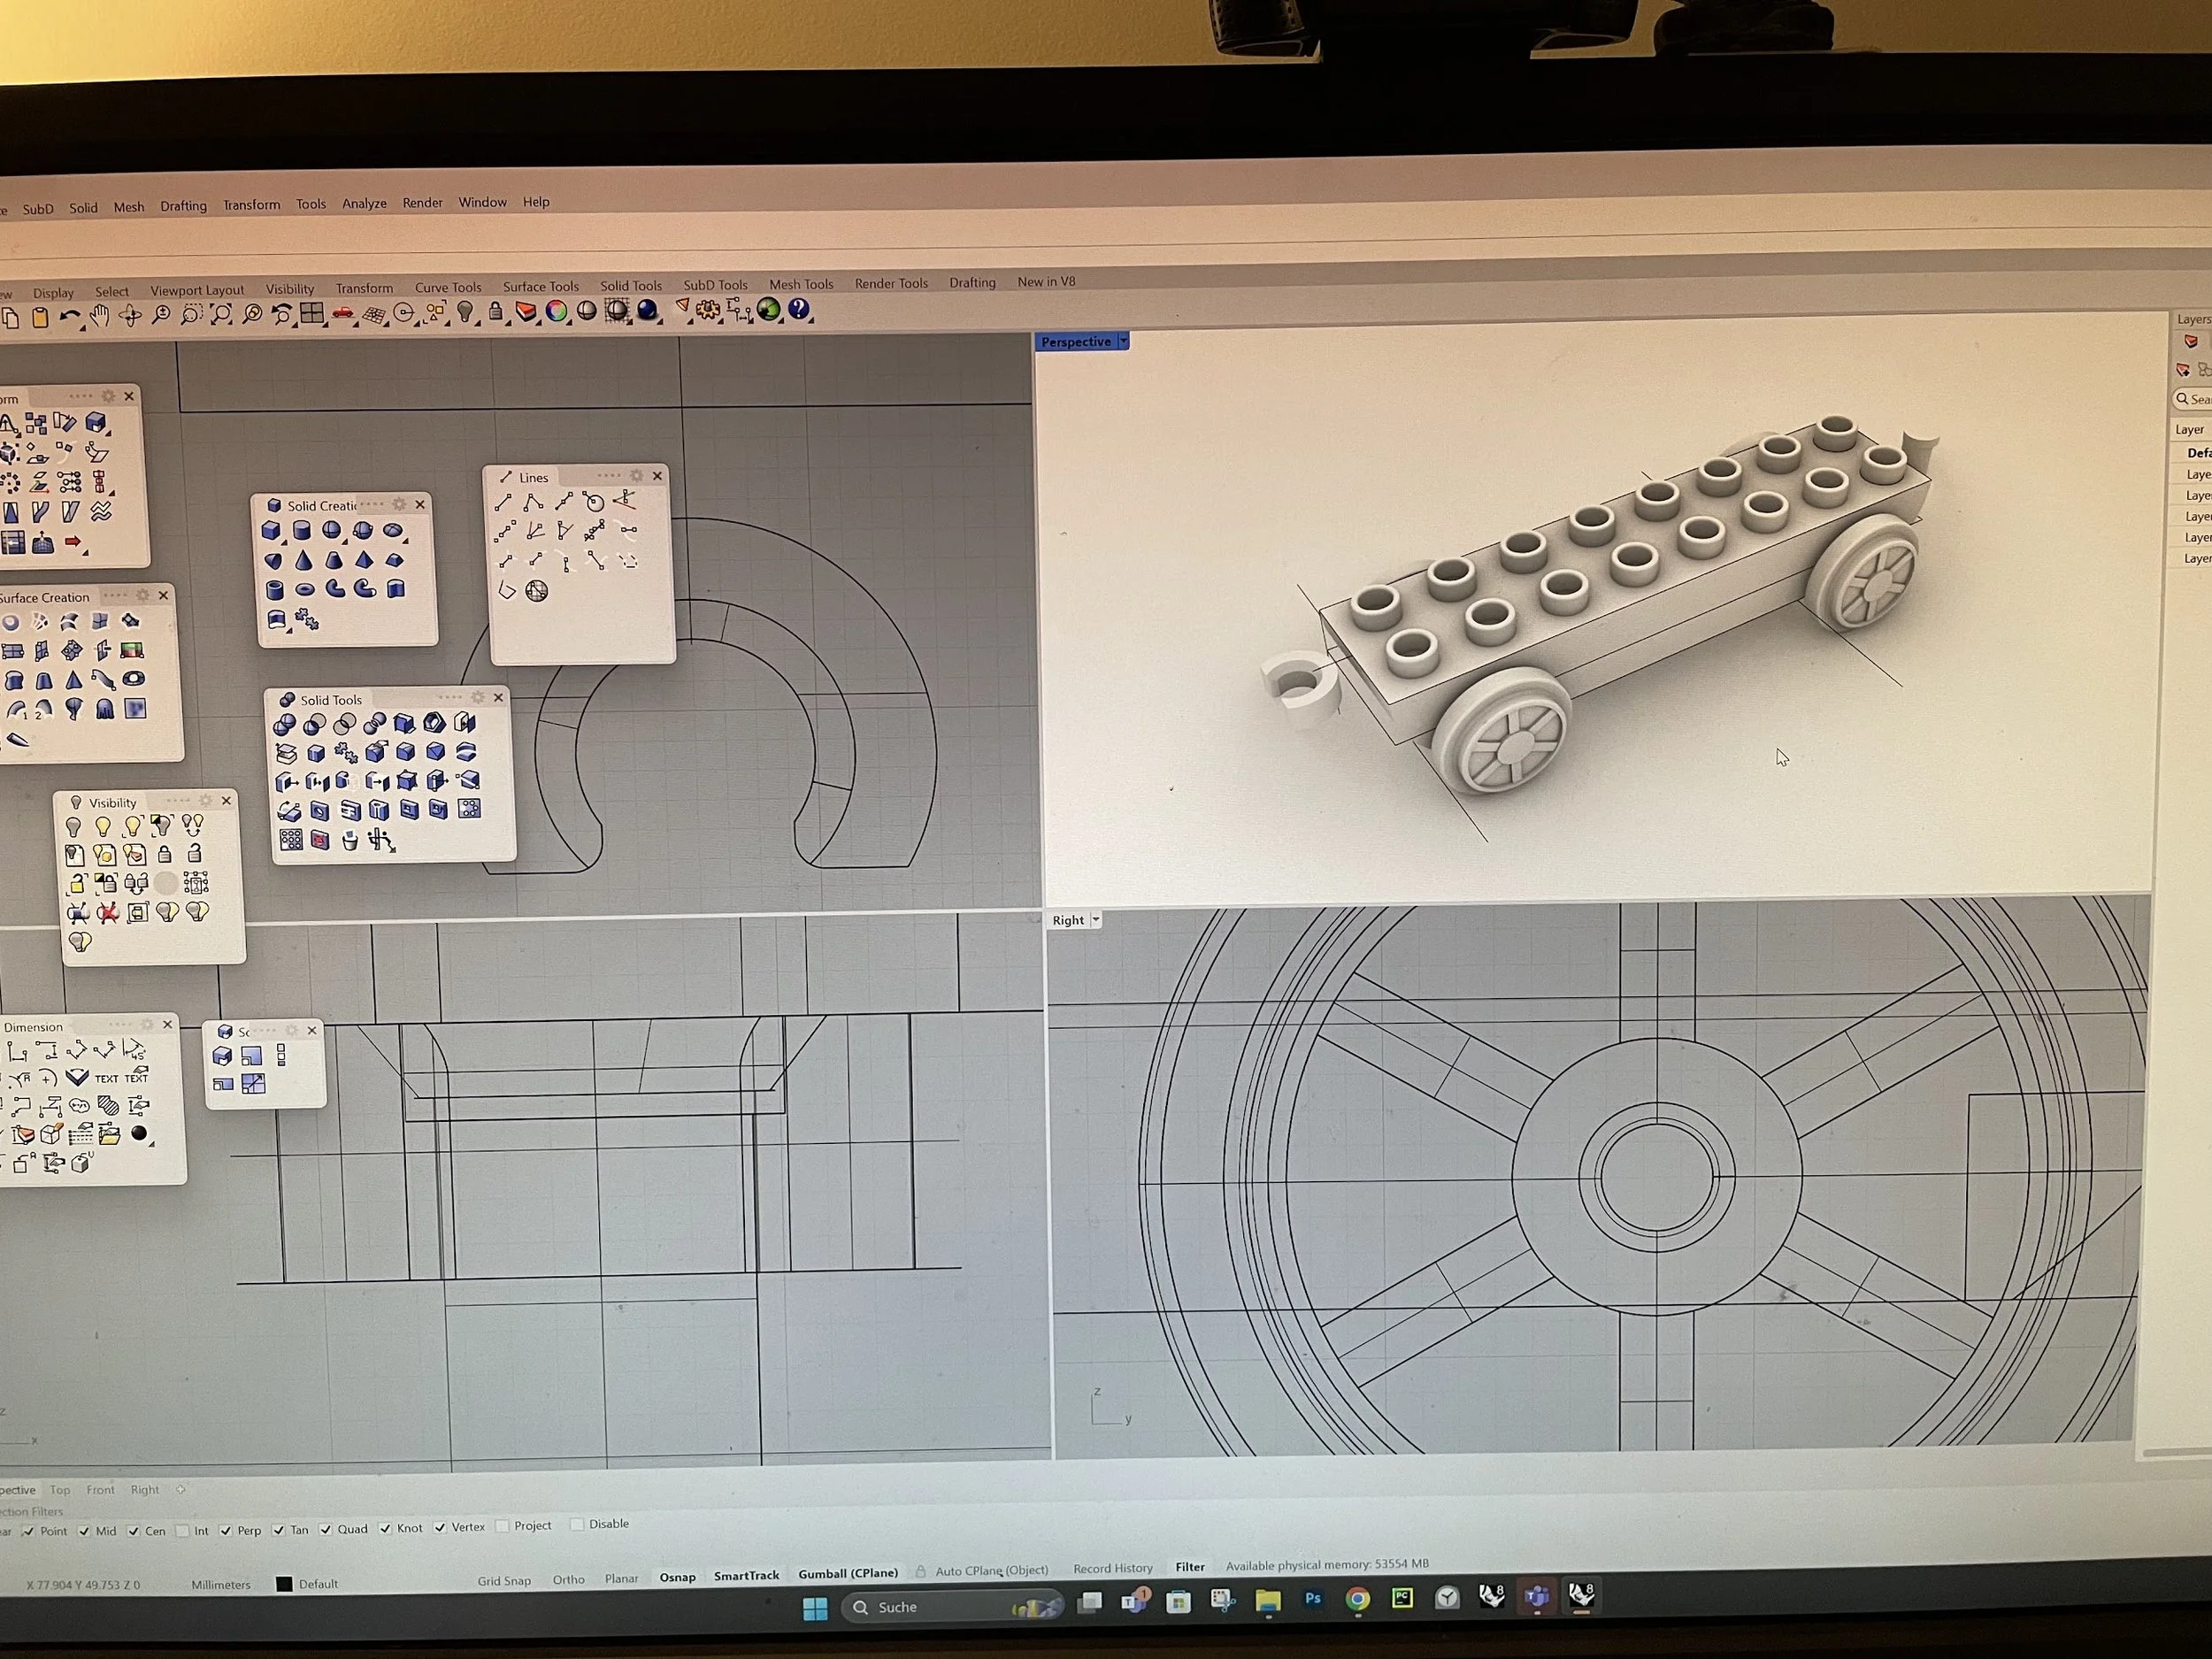Viewport: 2212px width, 1659px height.
Task: Click the red car icon in toolbar
Action: (x=343, y=314)
